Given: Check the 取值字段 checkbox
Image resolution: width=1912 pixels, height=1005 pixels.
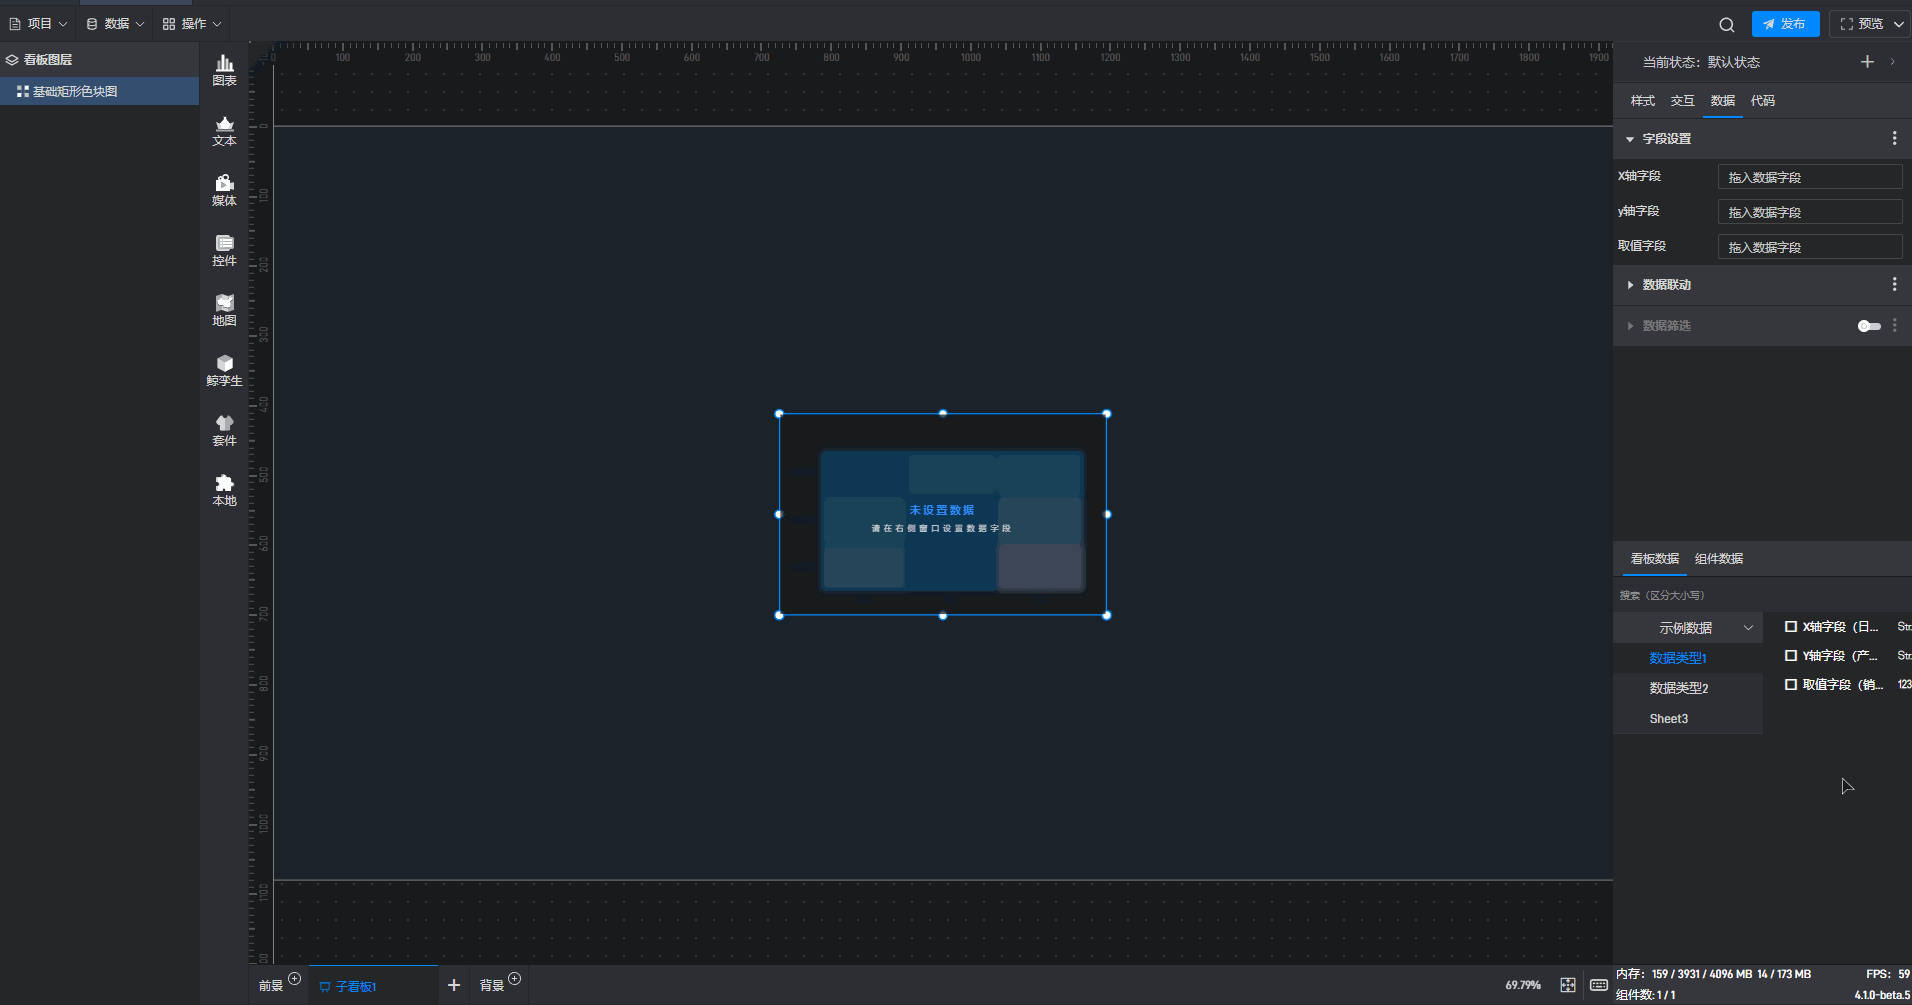Looking at the screenshot, I should click(x=1791, y=685).
